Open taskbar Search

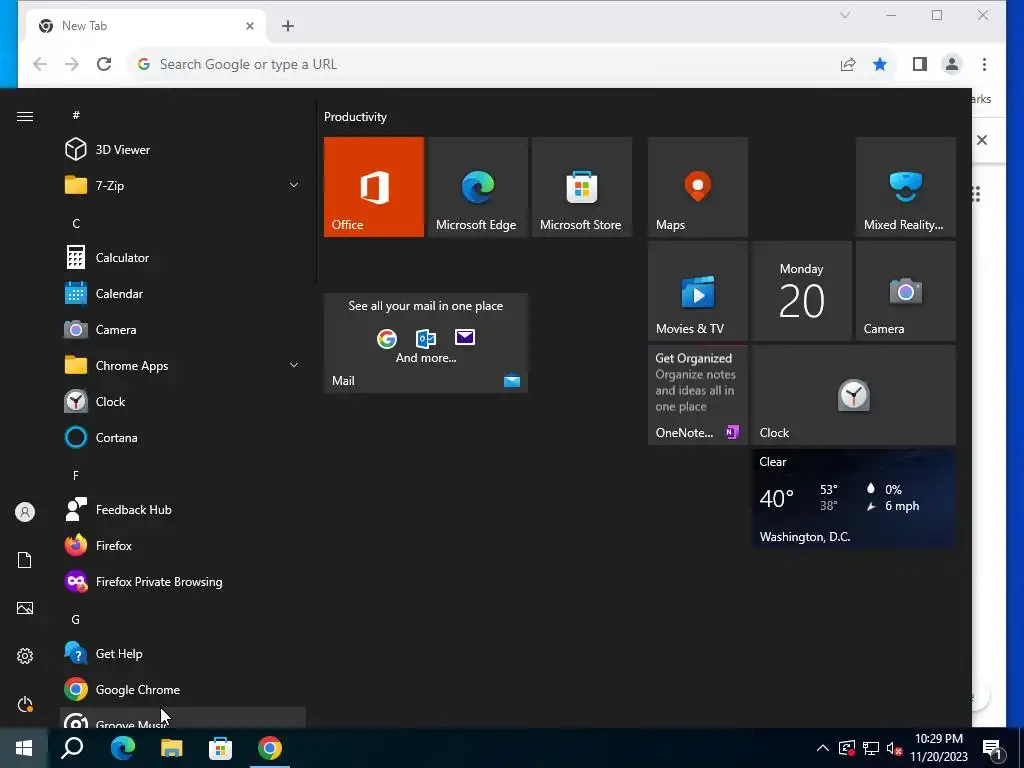pos(72,748)
